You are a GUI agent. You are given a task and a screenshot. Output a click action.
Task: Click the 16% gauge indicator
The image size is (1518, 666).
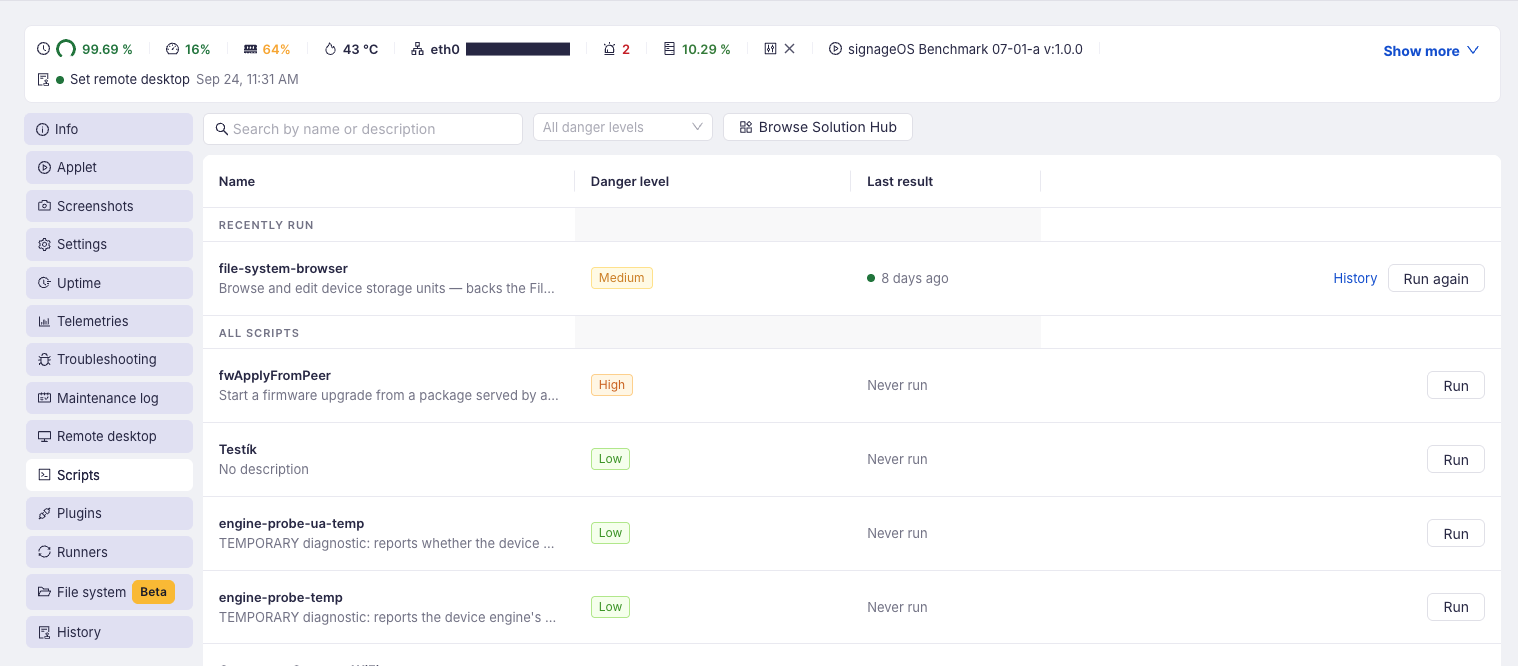tap(188, 49)
